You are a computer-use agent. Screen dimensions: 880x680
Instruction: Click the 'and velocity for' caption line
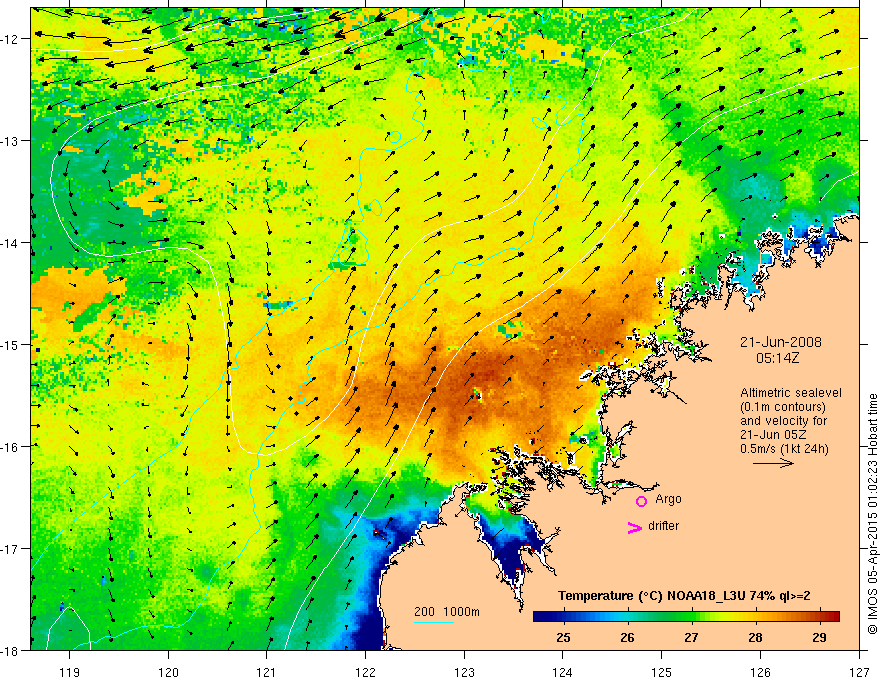783,421
